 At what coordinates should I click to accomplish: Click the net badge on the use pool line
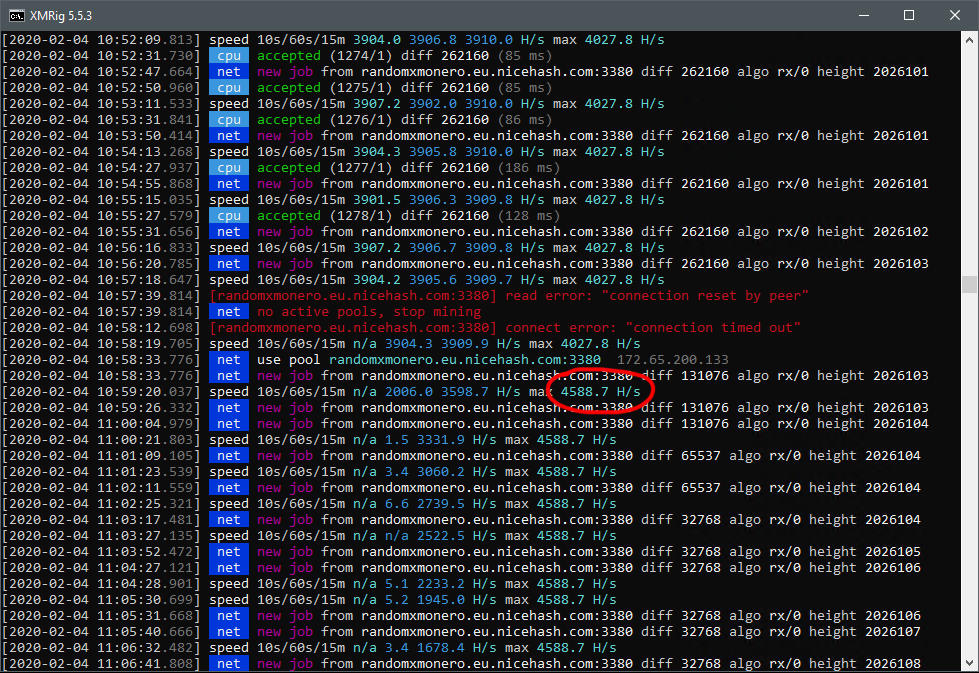(228, 359)
